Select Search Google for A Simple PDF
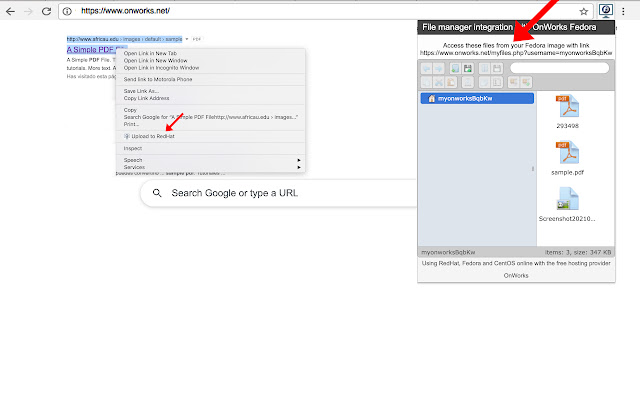640x400 pixels. coord(210,117)
